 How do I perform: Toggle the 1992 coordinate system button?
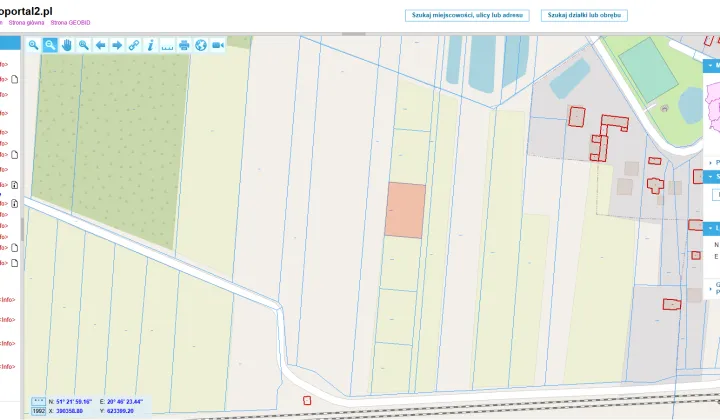39,411
